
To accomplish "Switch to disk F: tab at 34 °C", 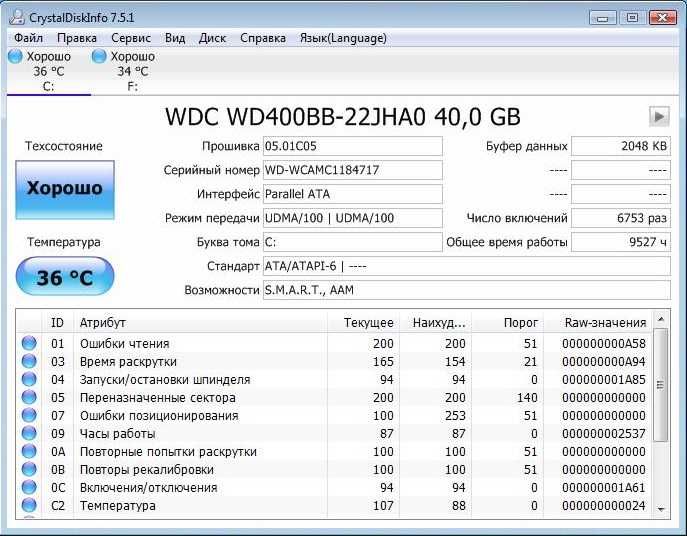I will pos(132,71).
